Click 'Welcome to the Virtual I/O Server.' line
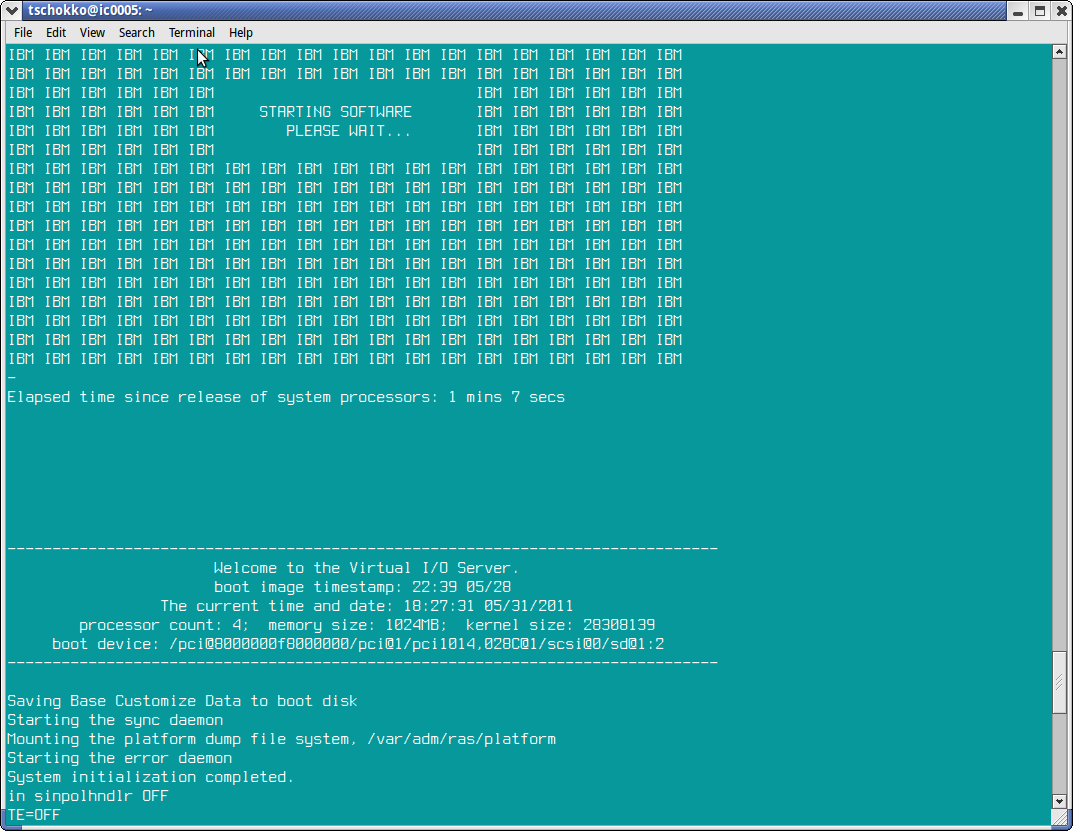 coord(366,568)
